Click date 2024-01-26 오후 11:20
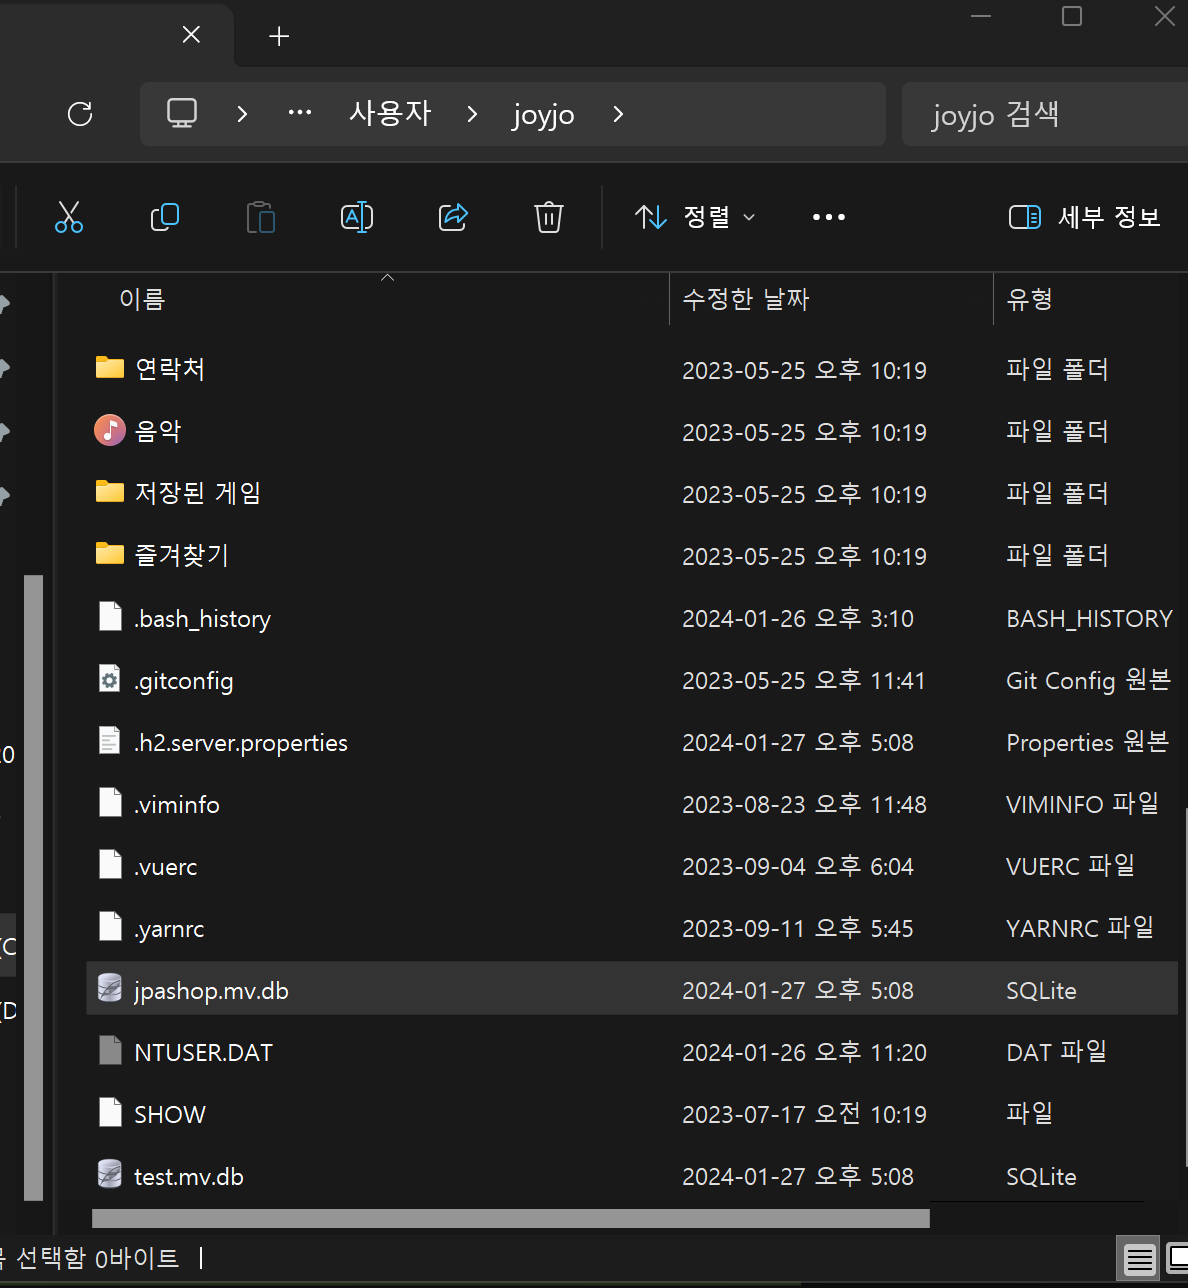Screen dimensions: 1188x1288 tap(804, 1053)
